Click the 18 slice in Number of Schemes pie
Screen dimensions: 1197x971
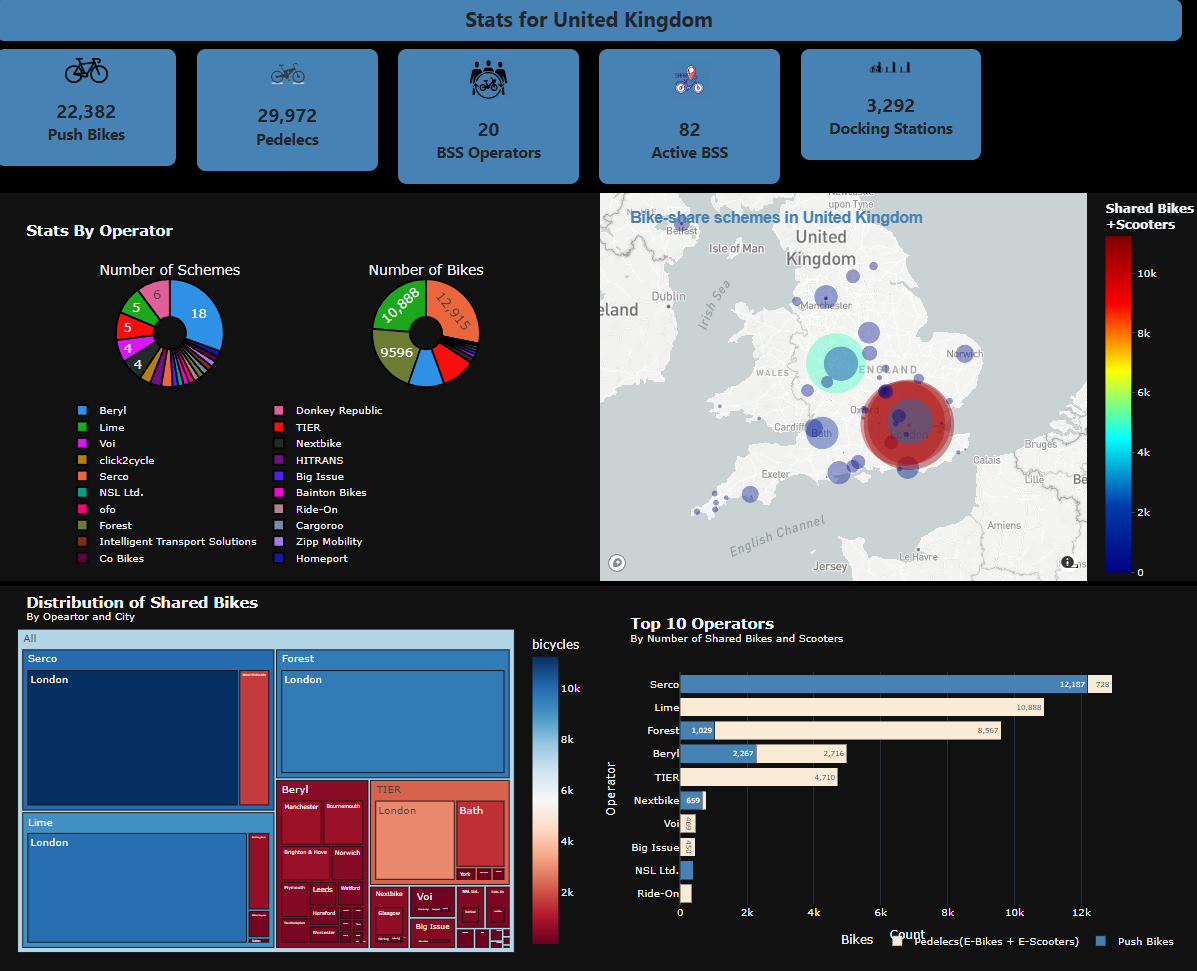coord(198,313)
